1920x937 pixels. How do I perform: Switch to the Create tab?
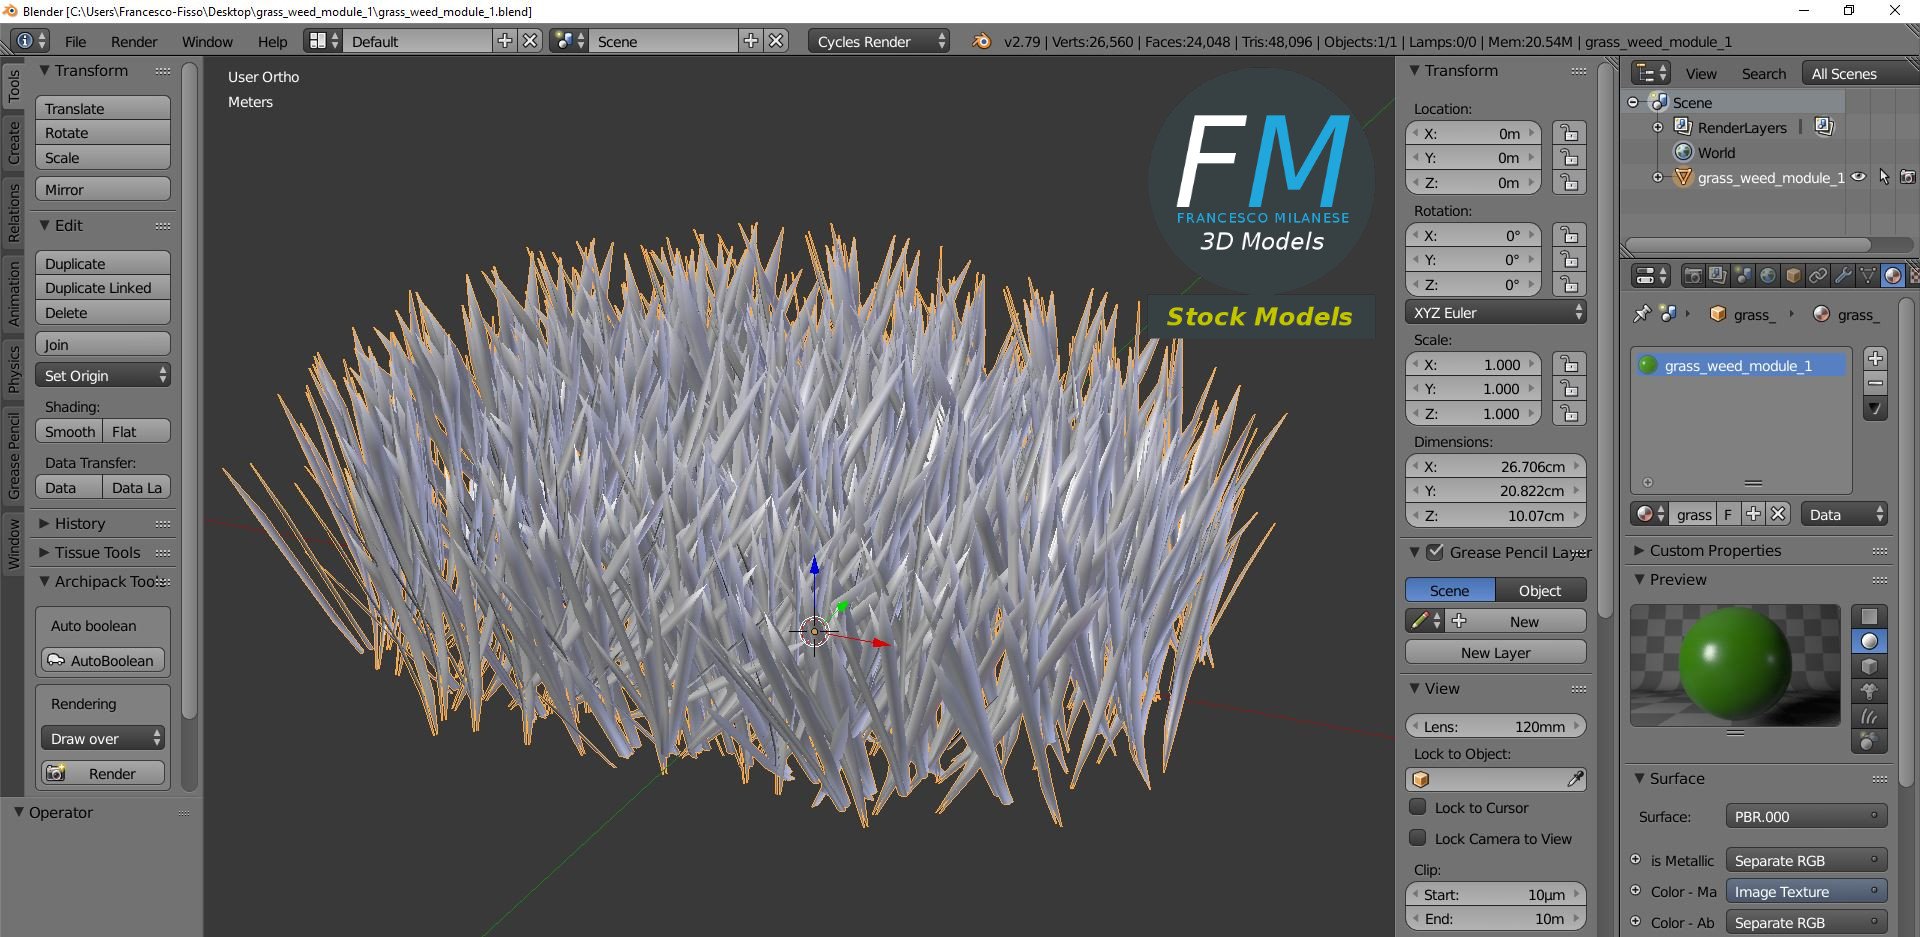pyautogui.click(x=14, y=142)
